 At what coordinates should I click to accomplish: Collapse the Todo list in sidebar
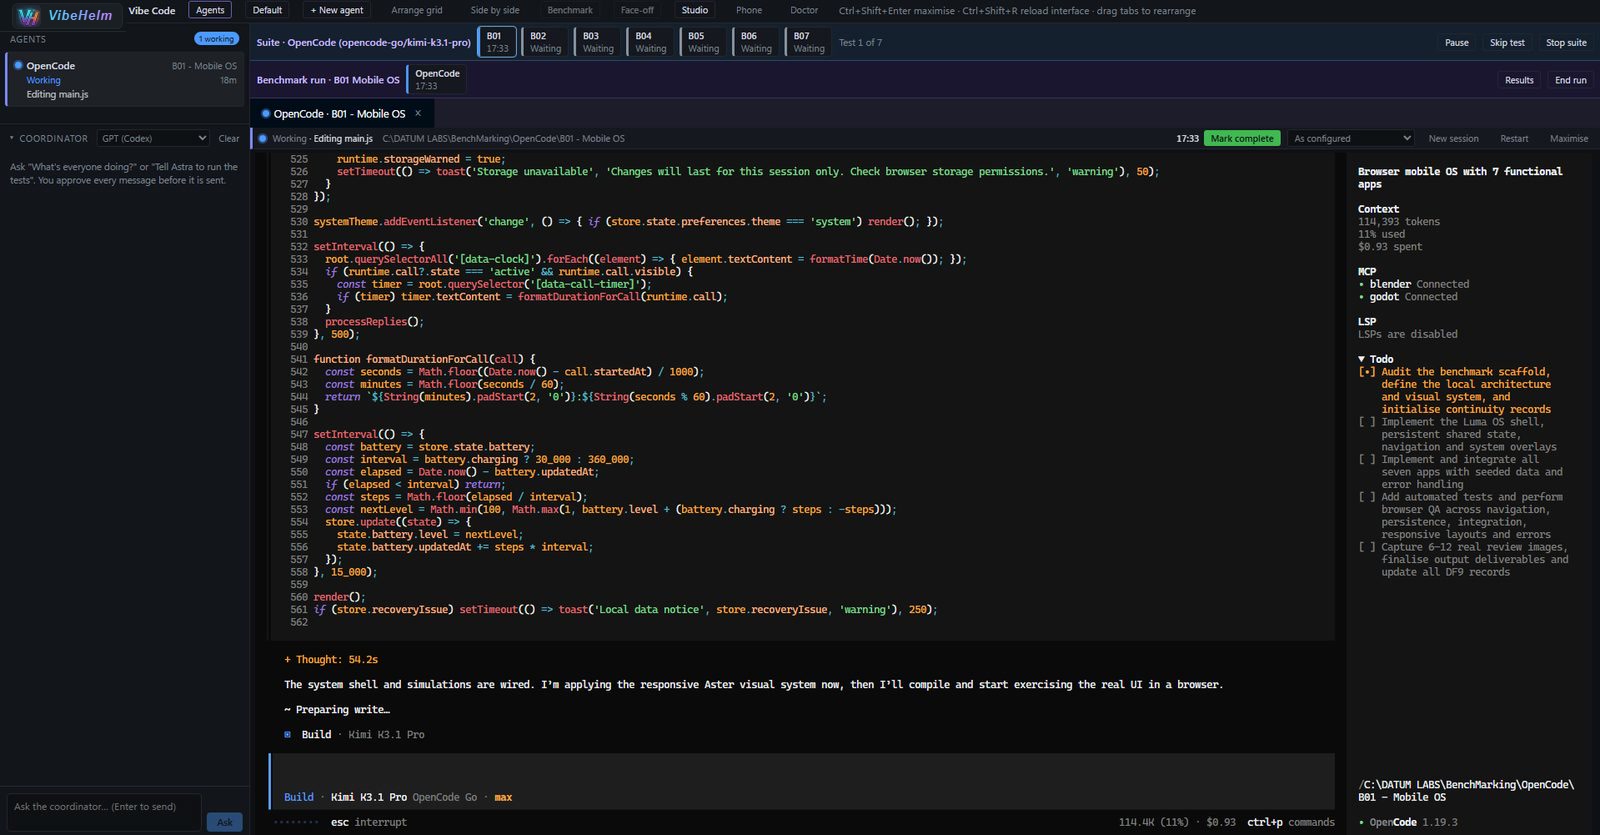tap(1361, 359)
